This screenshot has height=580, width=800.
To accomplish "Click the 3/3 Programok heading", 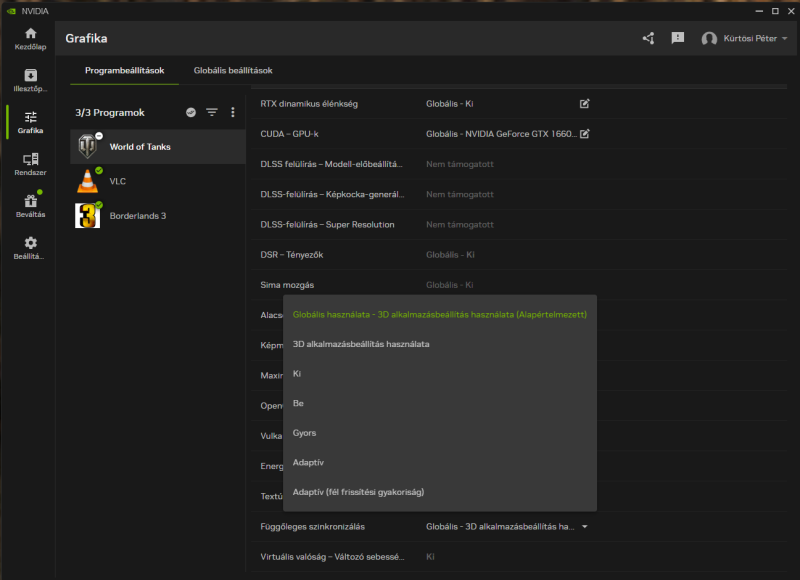I will [110, 112].
